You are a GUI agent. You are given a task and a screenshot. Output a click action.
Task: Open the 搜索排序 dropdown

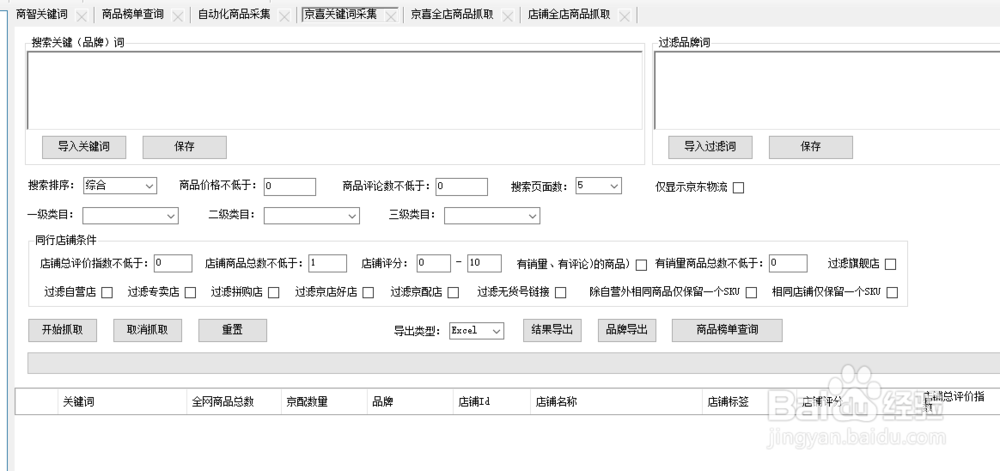(120, 185)
